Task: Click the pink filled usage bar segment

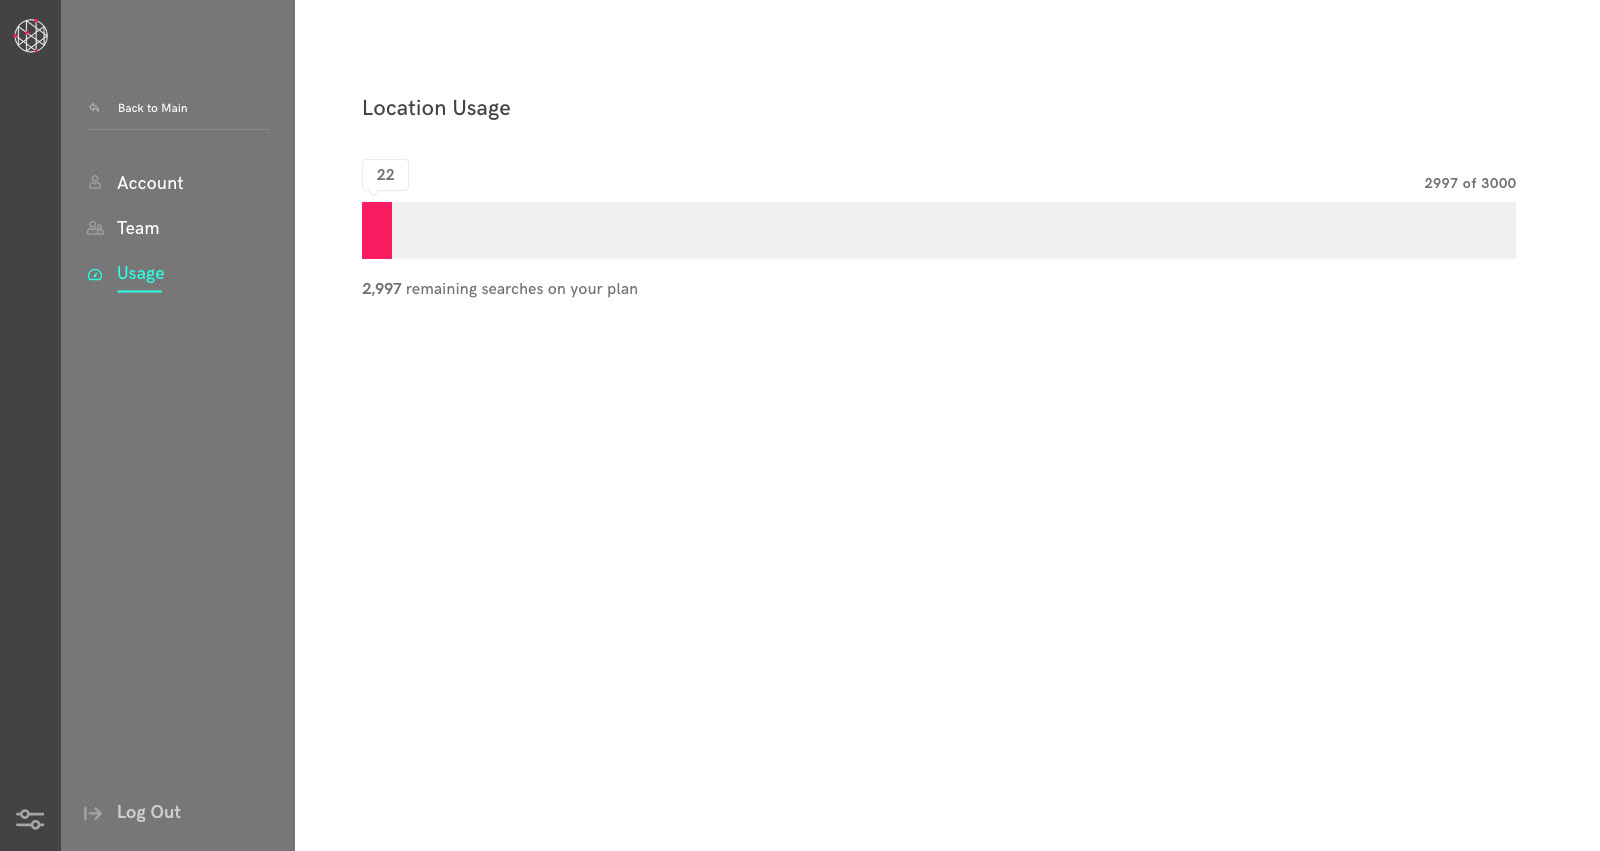Action: [x=377, y=230]
